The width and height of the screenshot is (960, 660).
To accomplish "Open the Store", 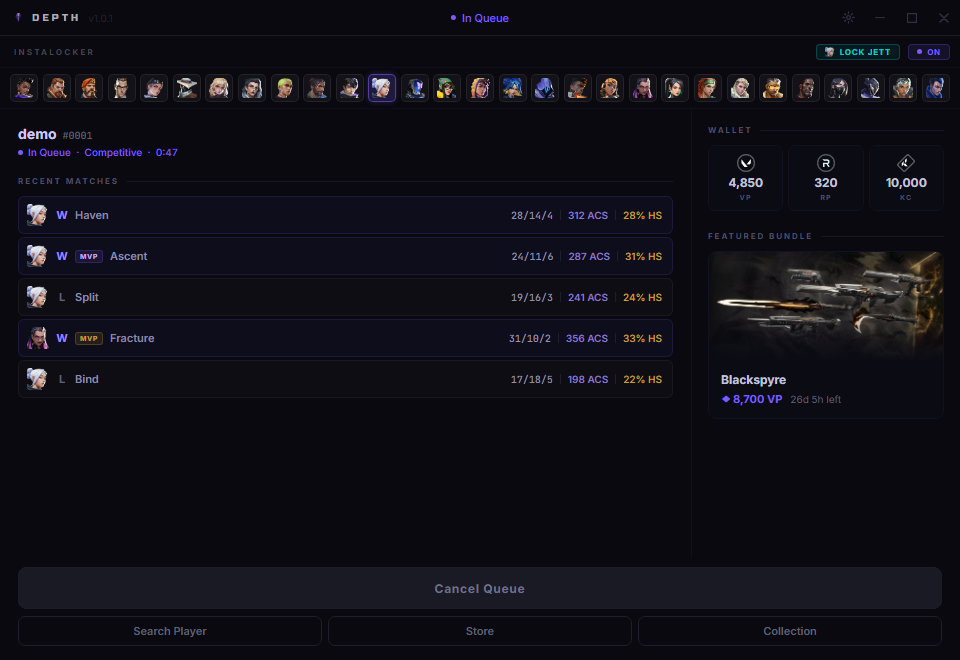I will tap(479, 631).
